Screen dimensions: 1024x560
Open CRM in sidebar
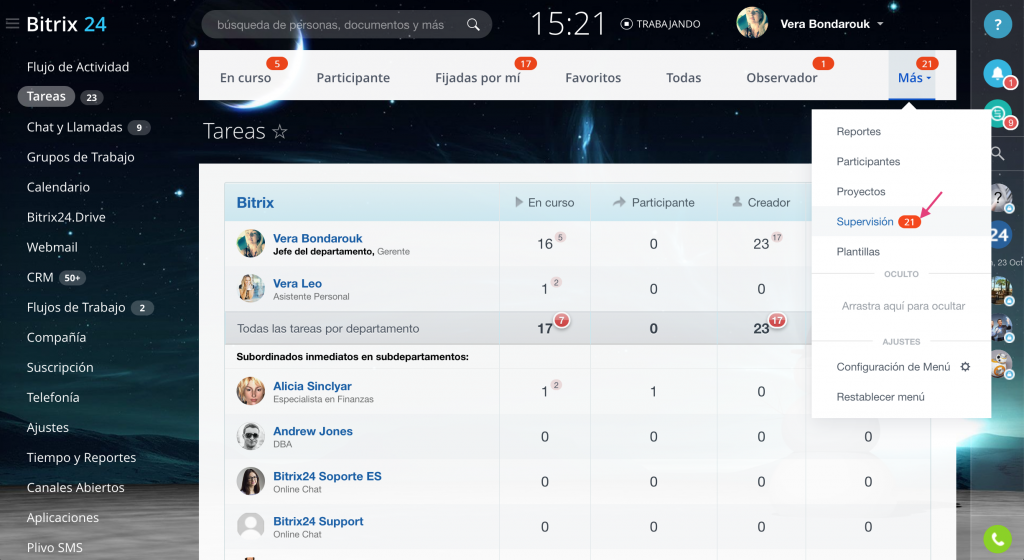point(40,277)
